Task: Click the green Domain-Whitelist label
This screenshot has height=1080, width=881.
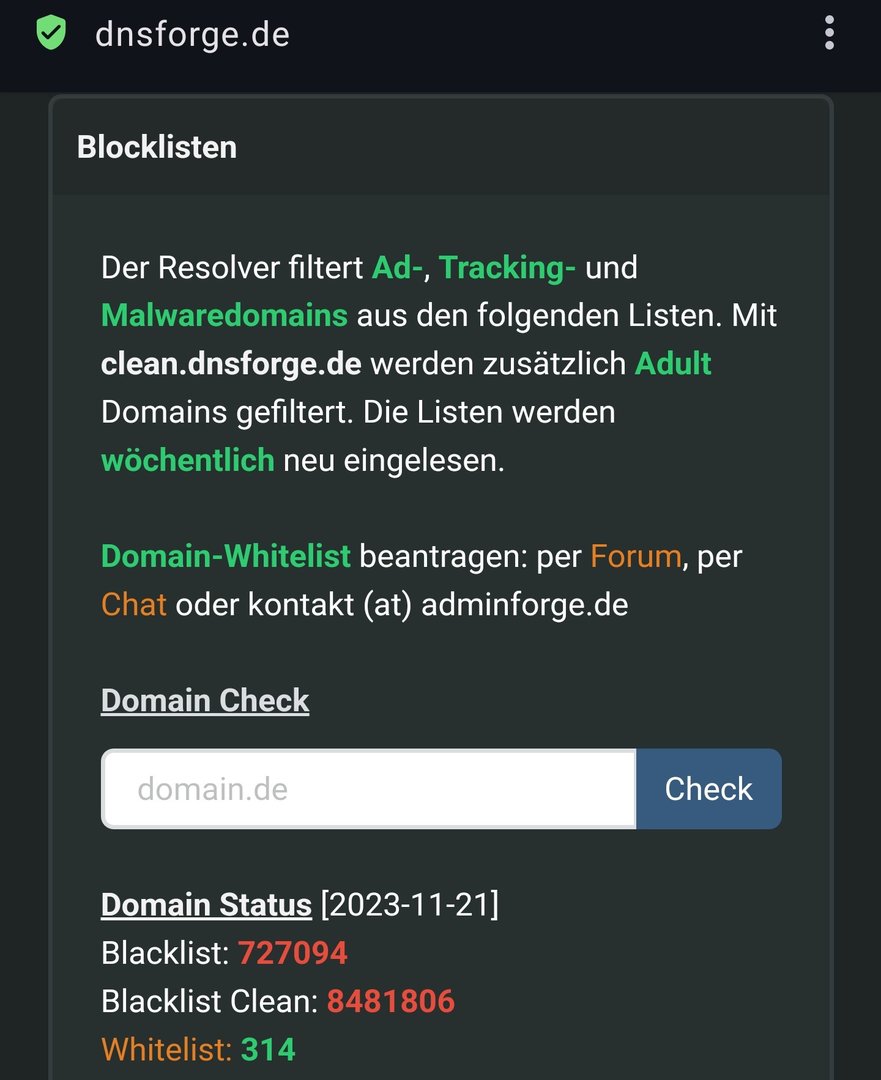Action: 226,556
